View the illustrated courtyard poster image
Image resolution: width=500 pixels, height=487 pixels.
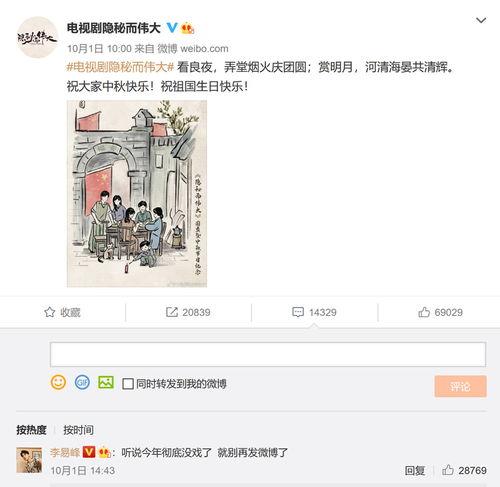pyautogui.click(x=137, y=194)
